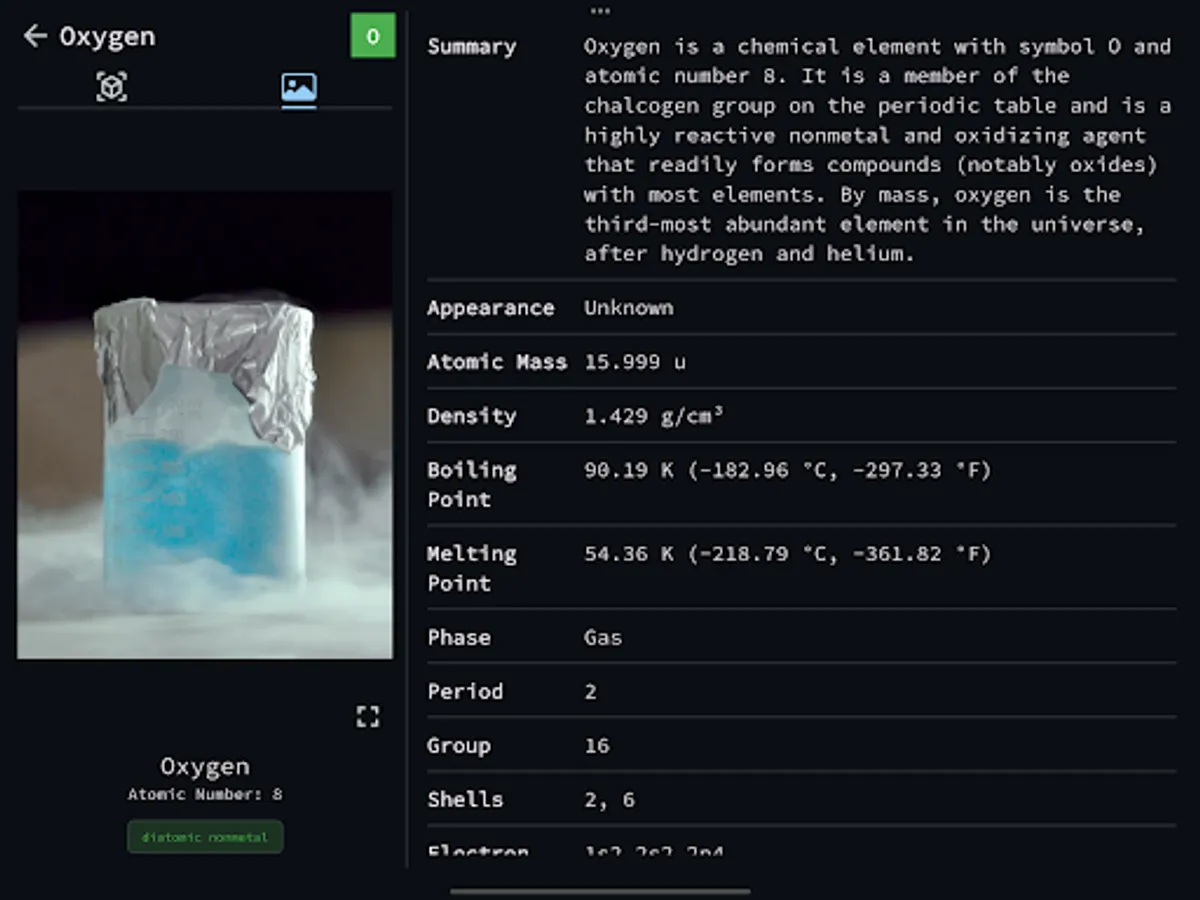Select the Period value '2'
This screenshot has width=1200, height=900.
click(591, 691)
